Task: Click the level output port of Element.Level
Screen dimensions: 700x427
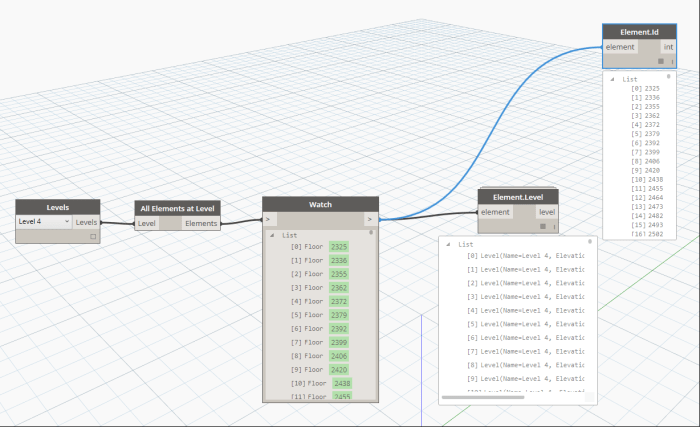Action: point(547,212)
